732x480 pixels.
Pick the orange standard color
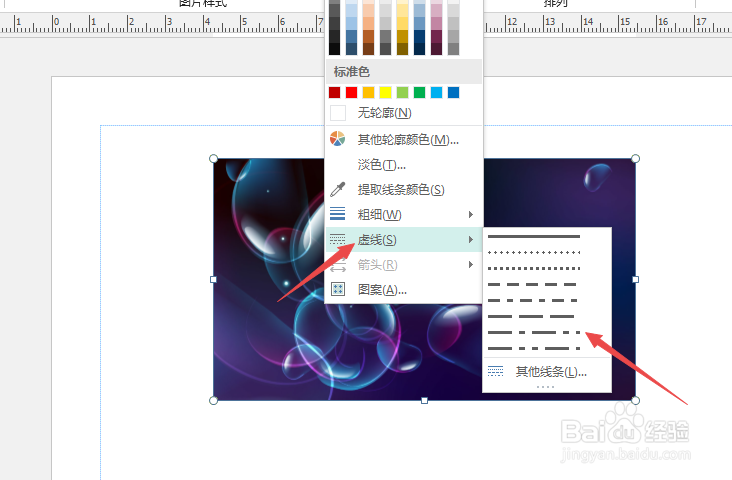coord(368,92)
